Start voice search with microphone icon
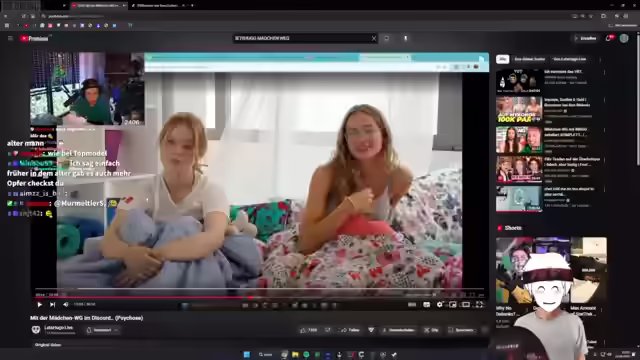This screenshot has height=360, width=640. click(405, 38)
